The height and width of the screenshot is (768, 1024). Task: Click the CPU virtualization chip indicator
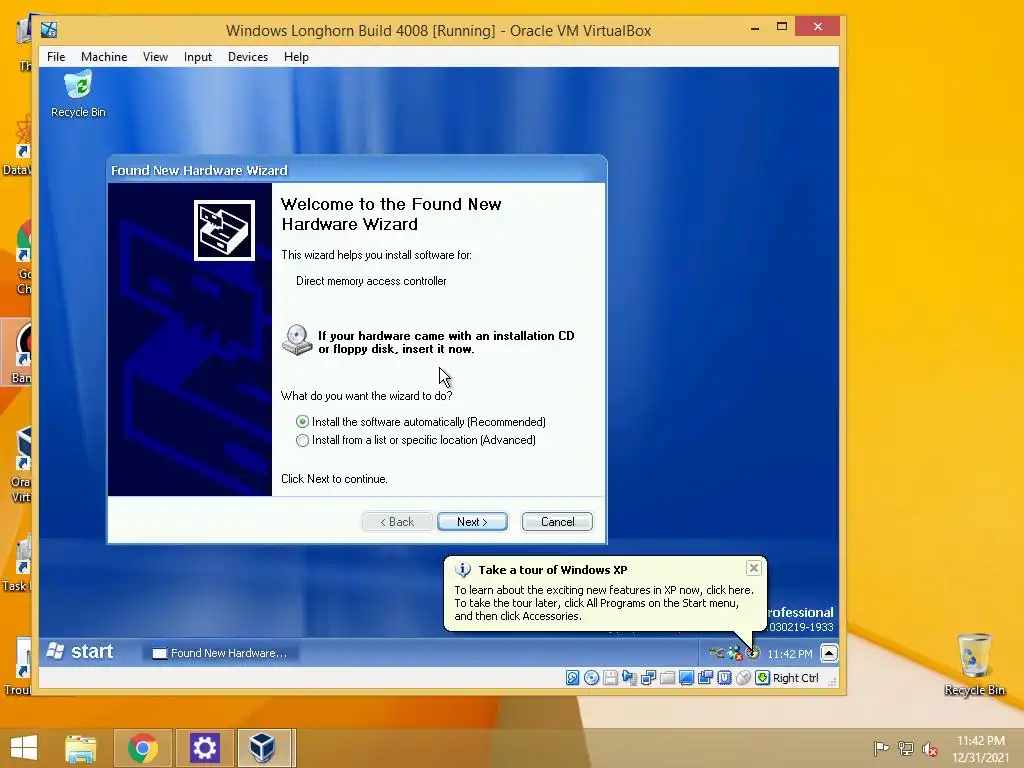click(724, 678)
